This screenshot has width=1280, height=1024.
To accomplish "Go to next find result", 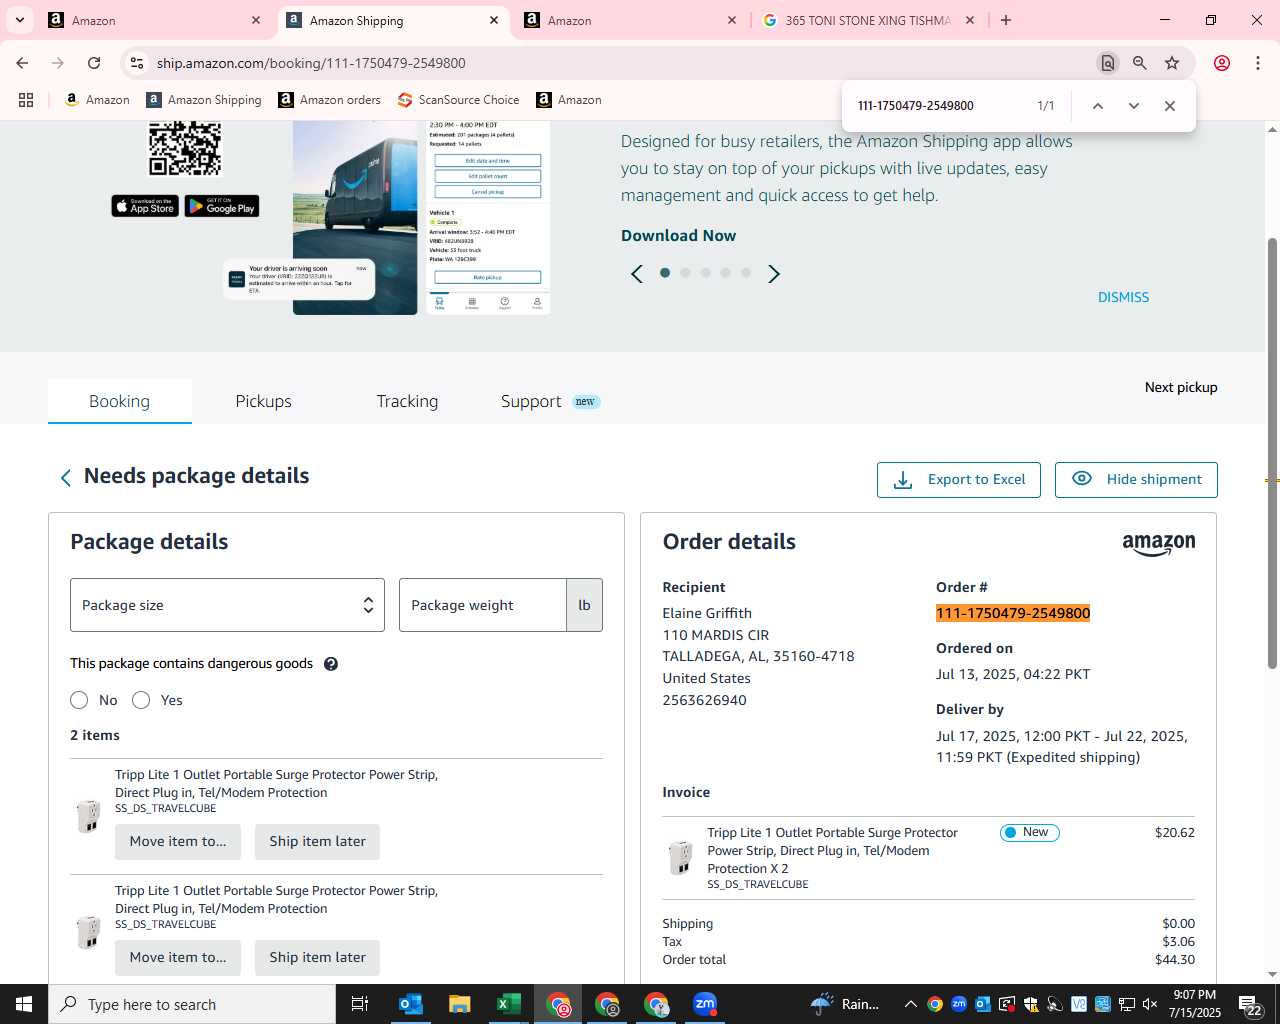I will point(1133,106).
